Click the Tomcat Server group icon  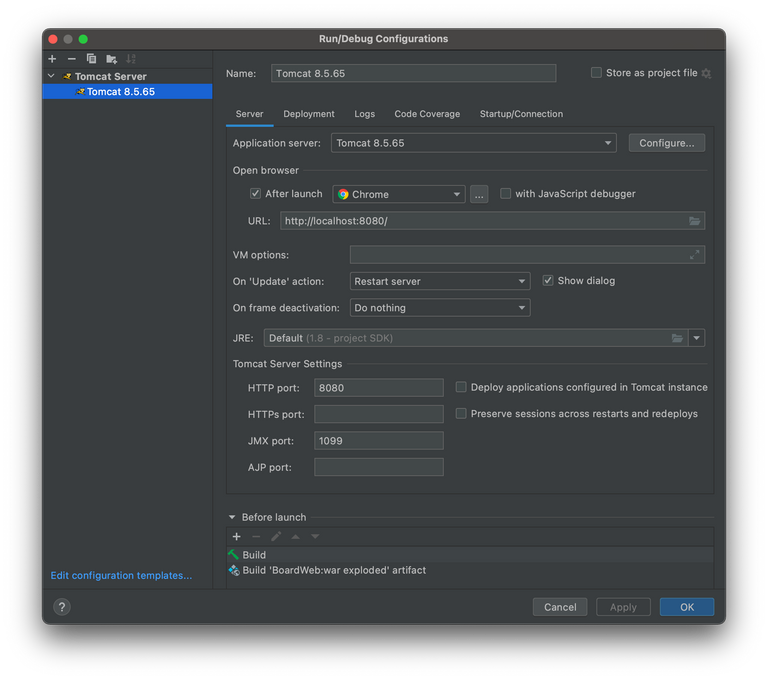pos(68,76)
